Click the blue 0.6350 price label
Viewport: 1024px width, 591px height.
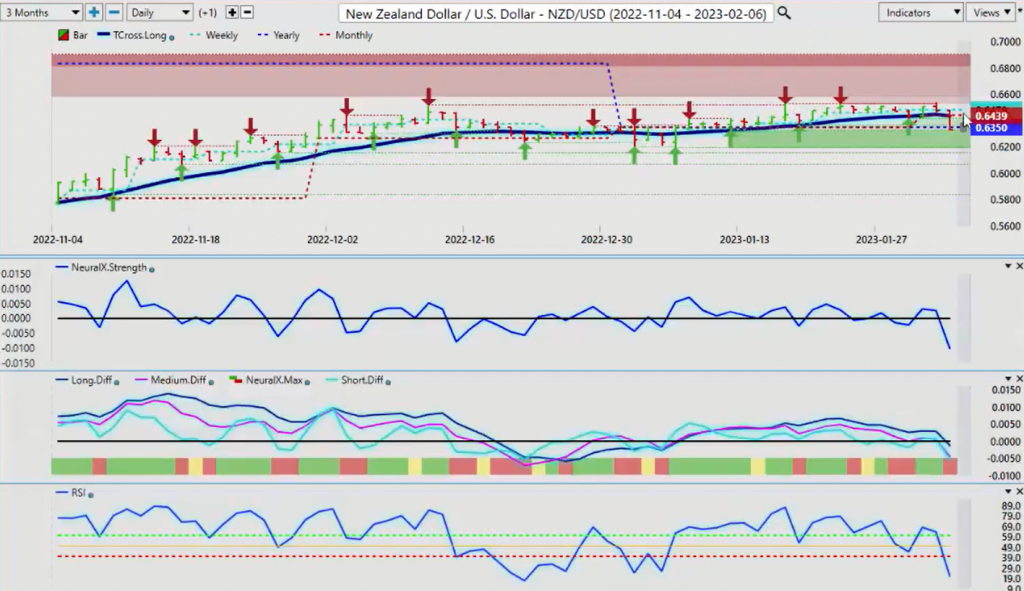point(995,128)
